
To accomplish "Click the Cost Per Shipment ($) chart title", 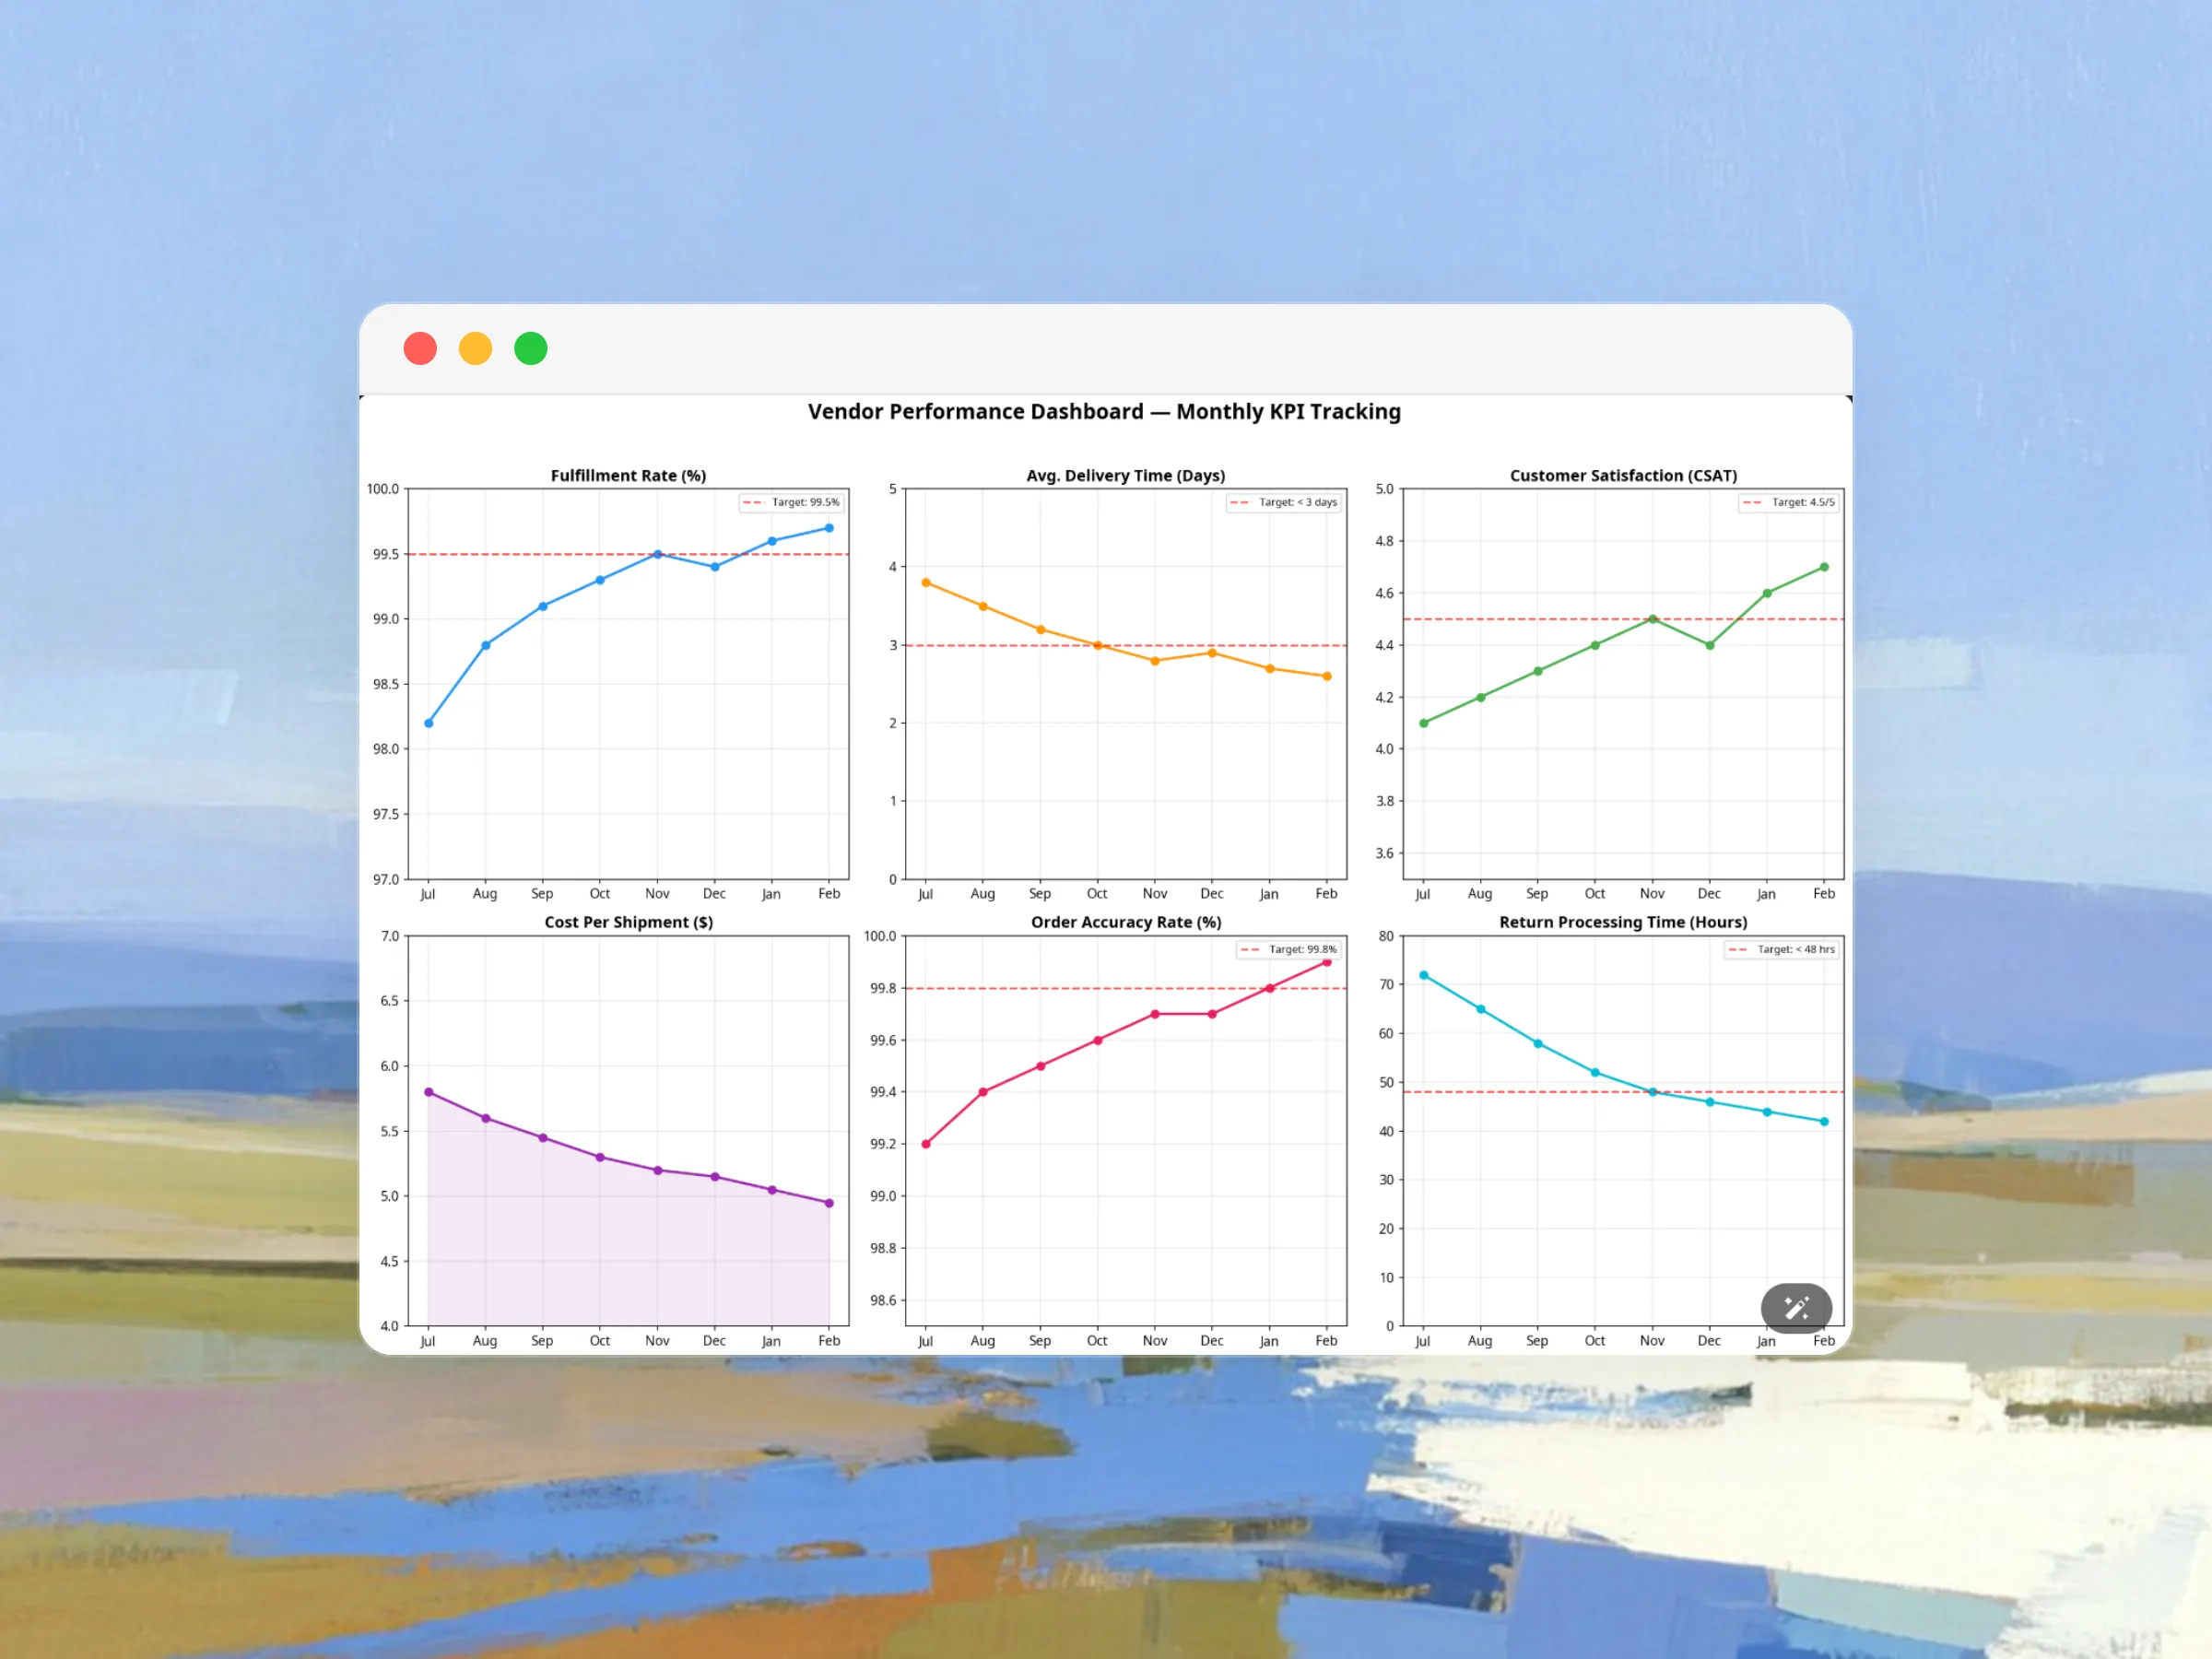I will pos(628,922).
